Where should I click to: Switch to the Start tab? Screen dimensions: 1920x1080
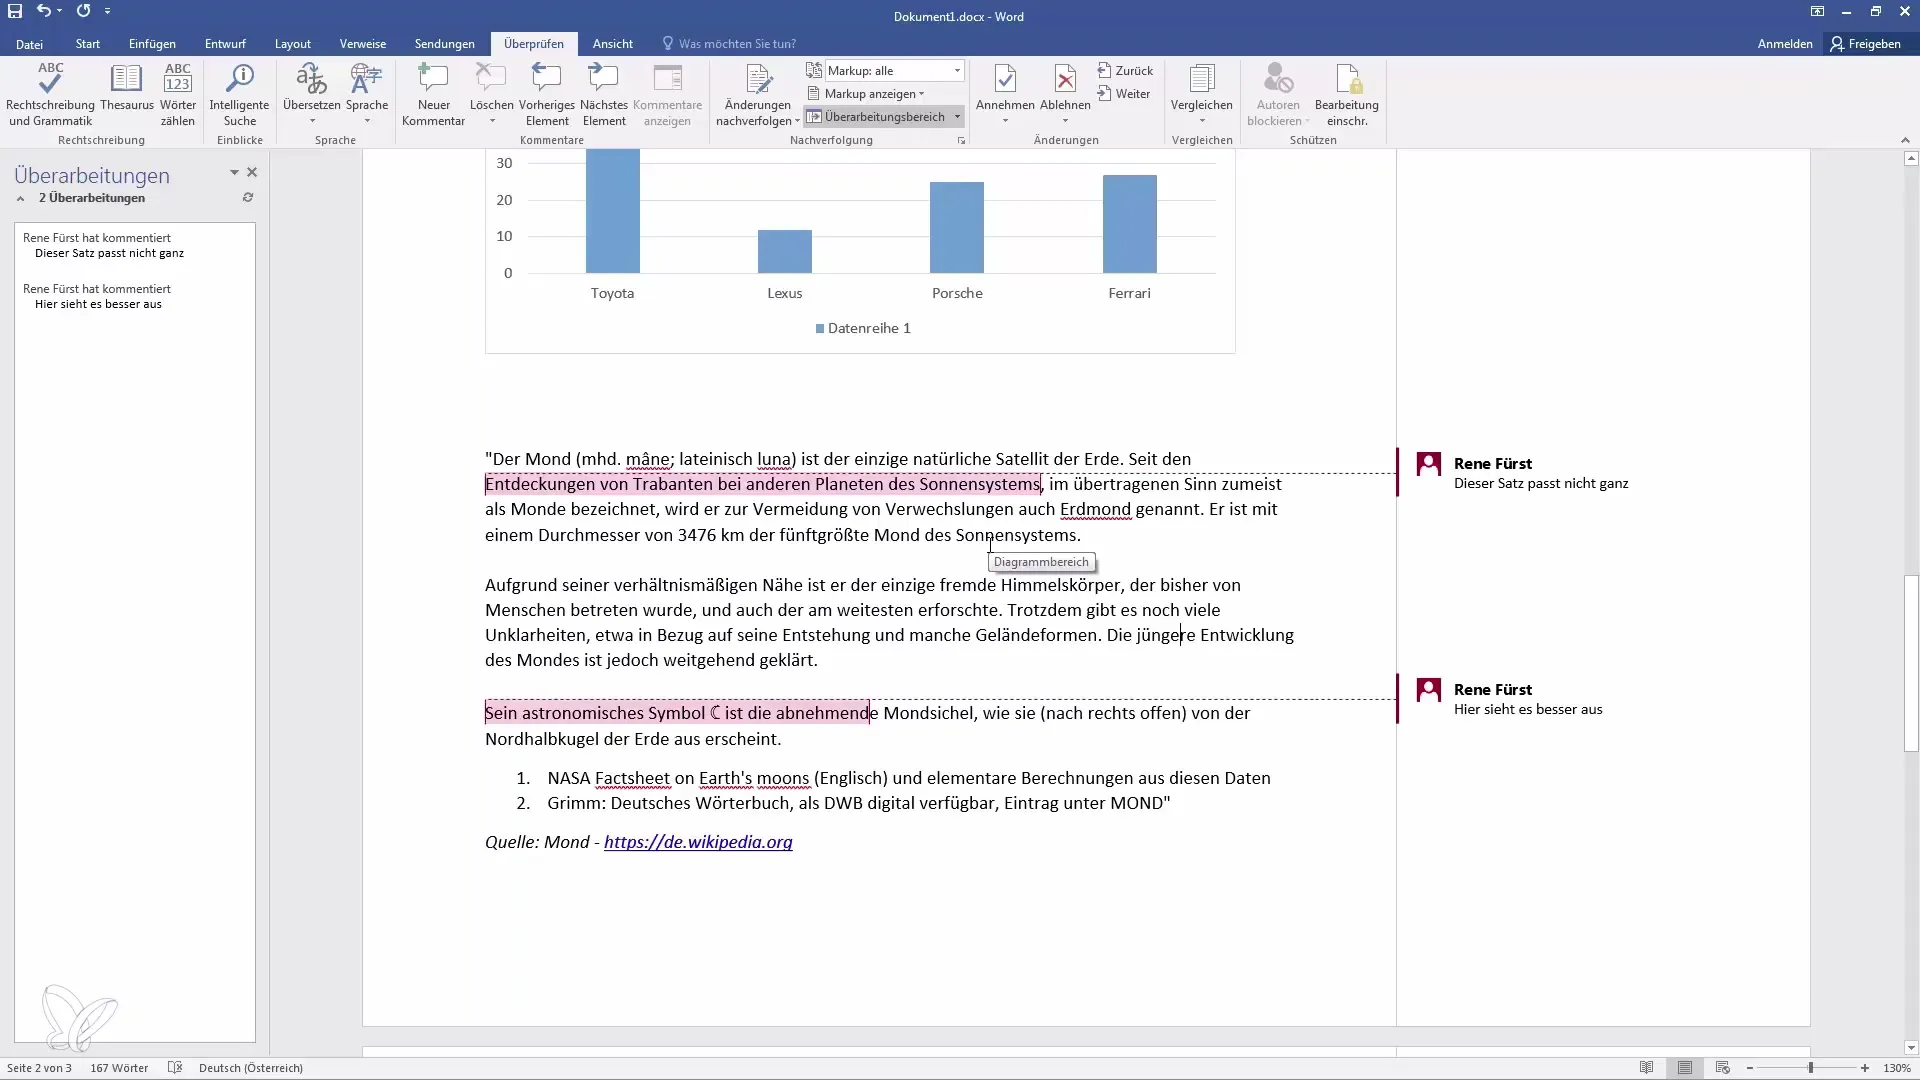88,44
